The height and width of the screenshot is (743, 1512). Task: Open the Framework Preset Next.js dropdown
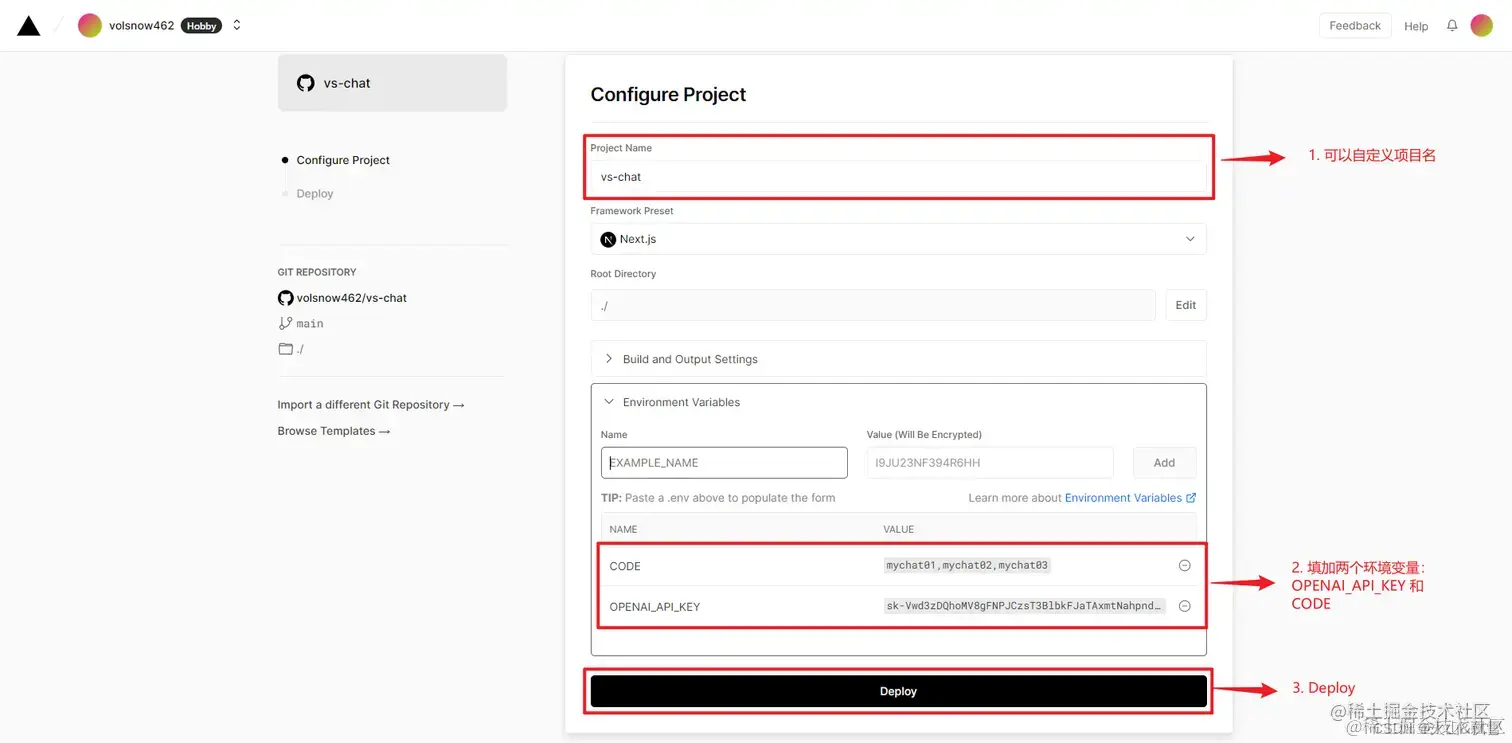click(x=898, y=239)
